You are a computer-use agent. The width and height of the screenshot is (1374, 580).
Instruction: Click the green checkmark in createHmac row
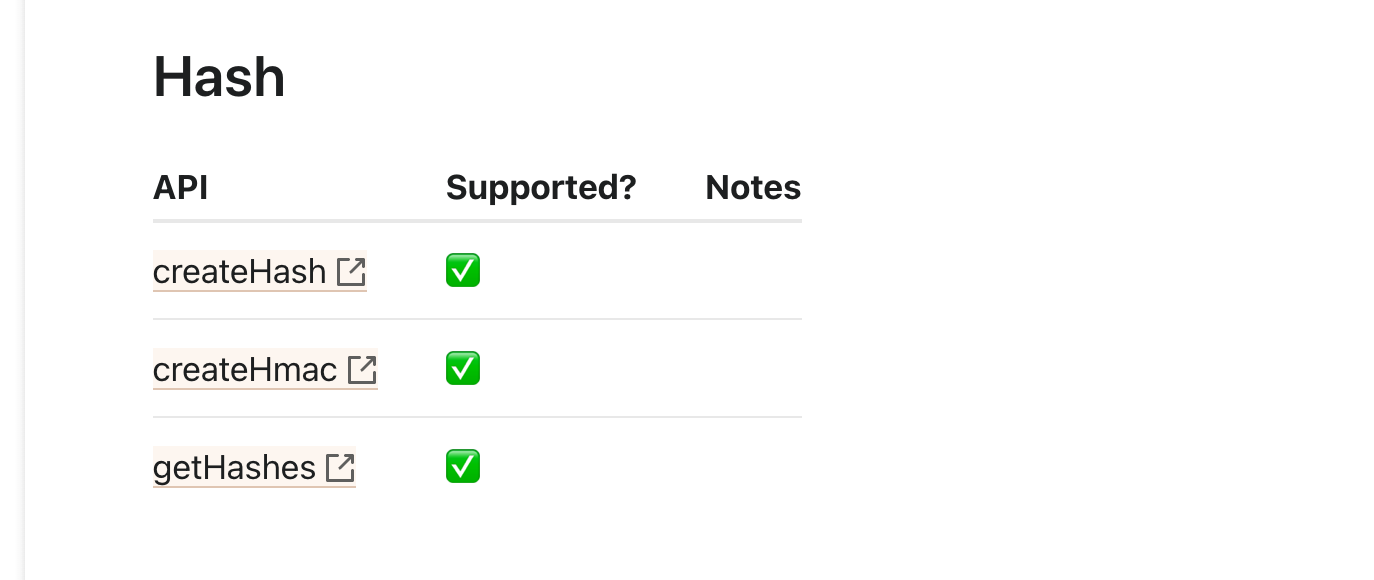click(463, 368)
